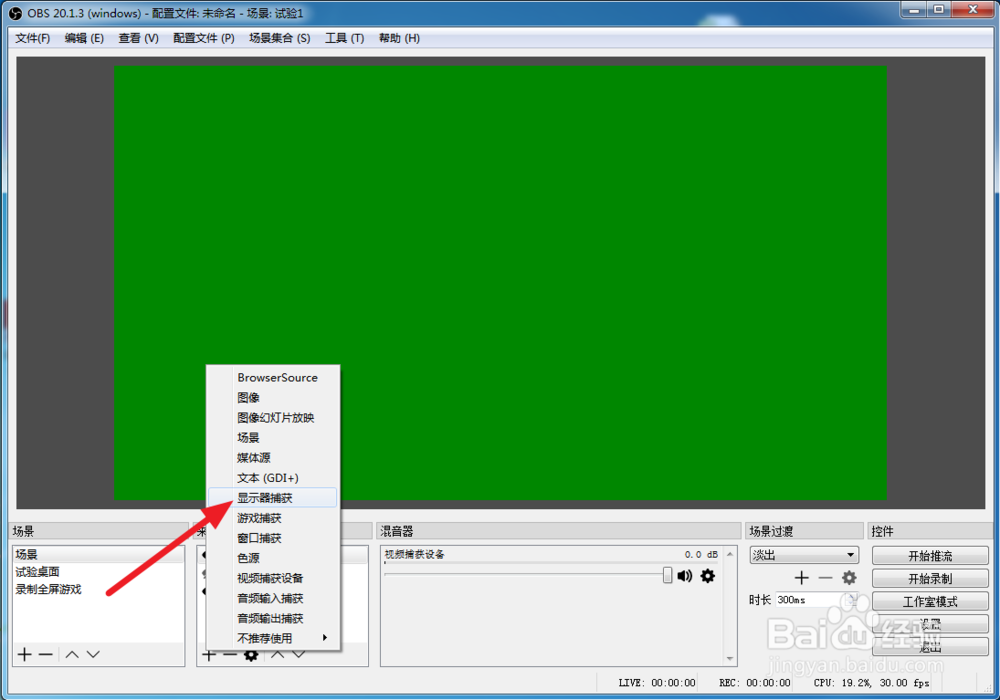Screen dimensions: 1000x700
Task: Click the CPU: 19.2%, 30.00 fps status
Action: point(871,683)
